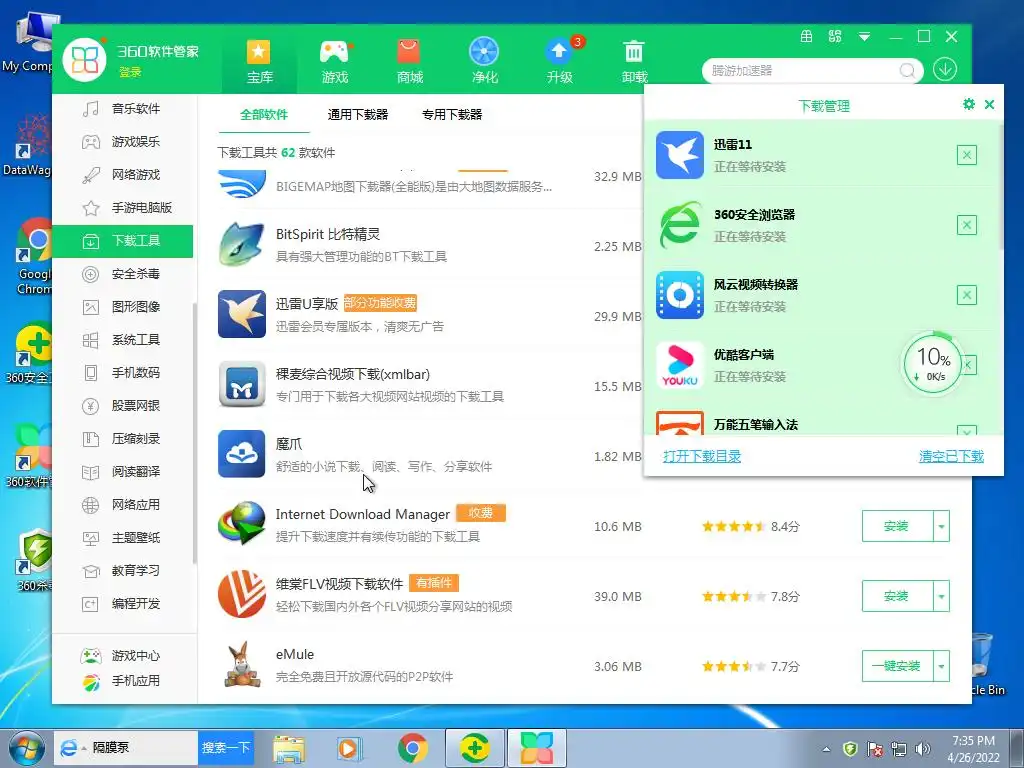The height and width of the screenshot is (768, 1024).
Task: Select 系统工具 category
Action: (123, 340)
